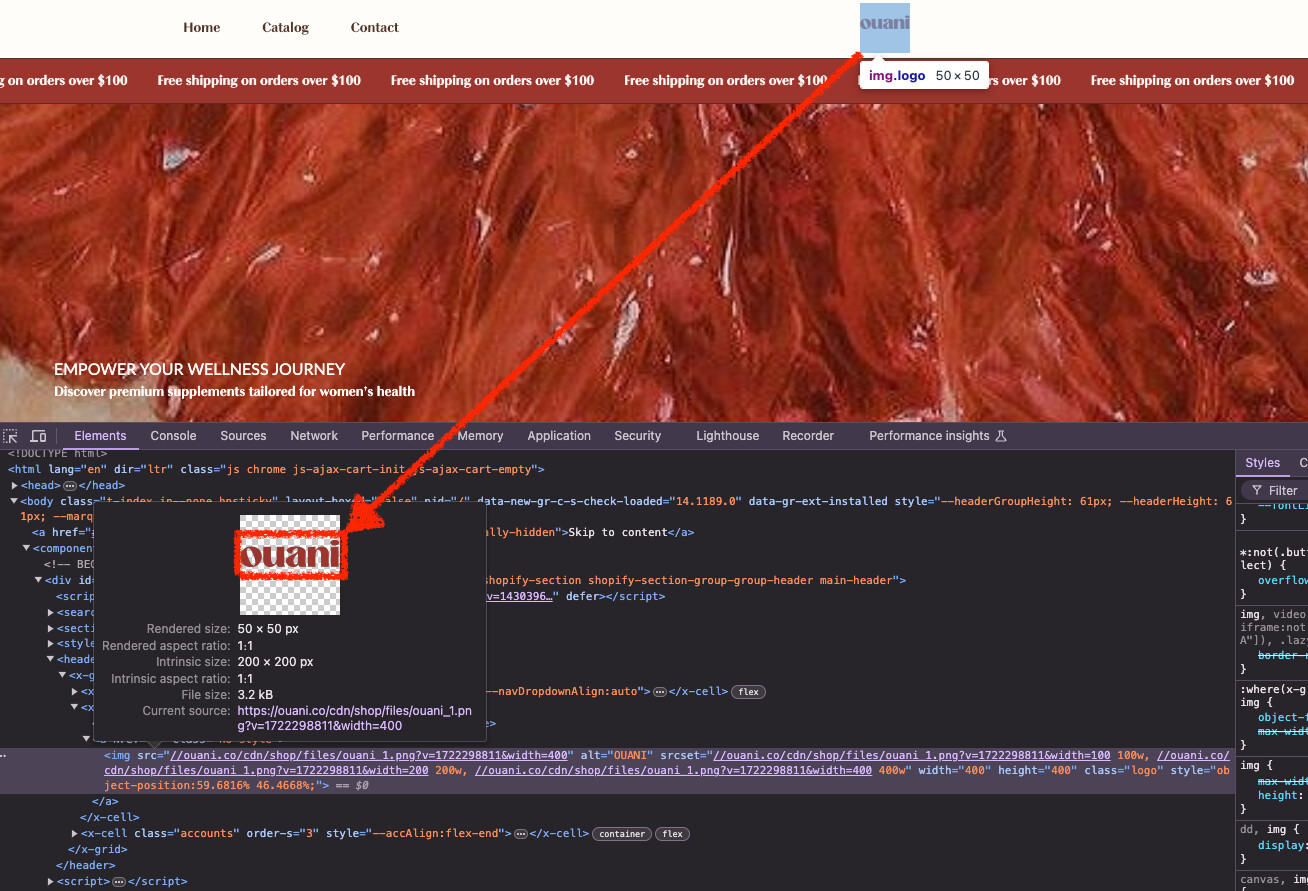This screenshot has width=1308, height=891.
Task: Open the Current source URL in the image tooltip
Action: coord(354,718)
